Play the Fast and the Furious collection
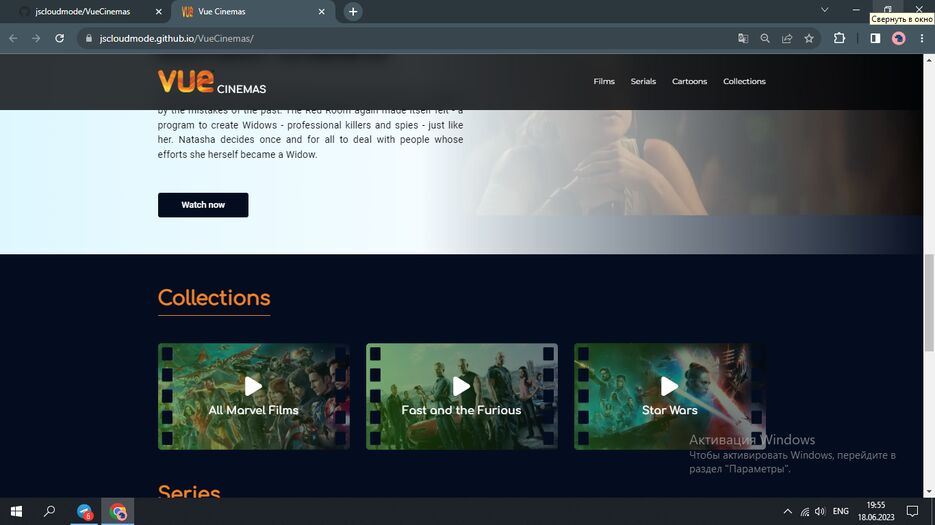 pos(462,386)
